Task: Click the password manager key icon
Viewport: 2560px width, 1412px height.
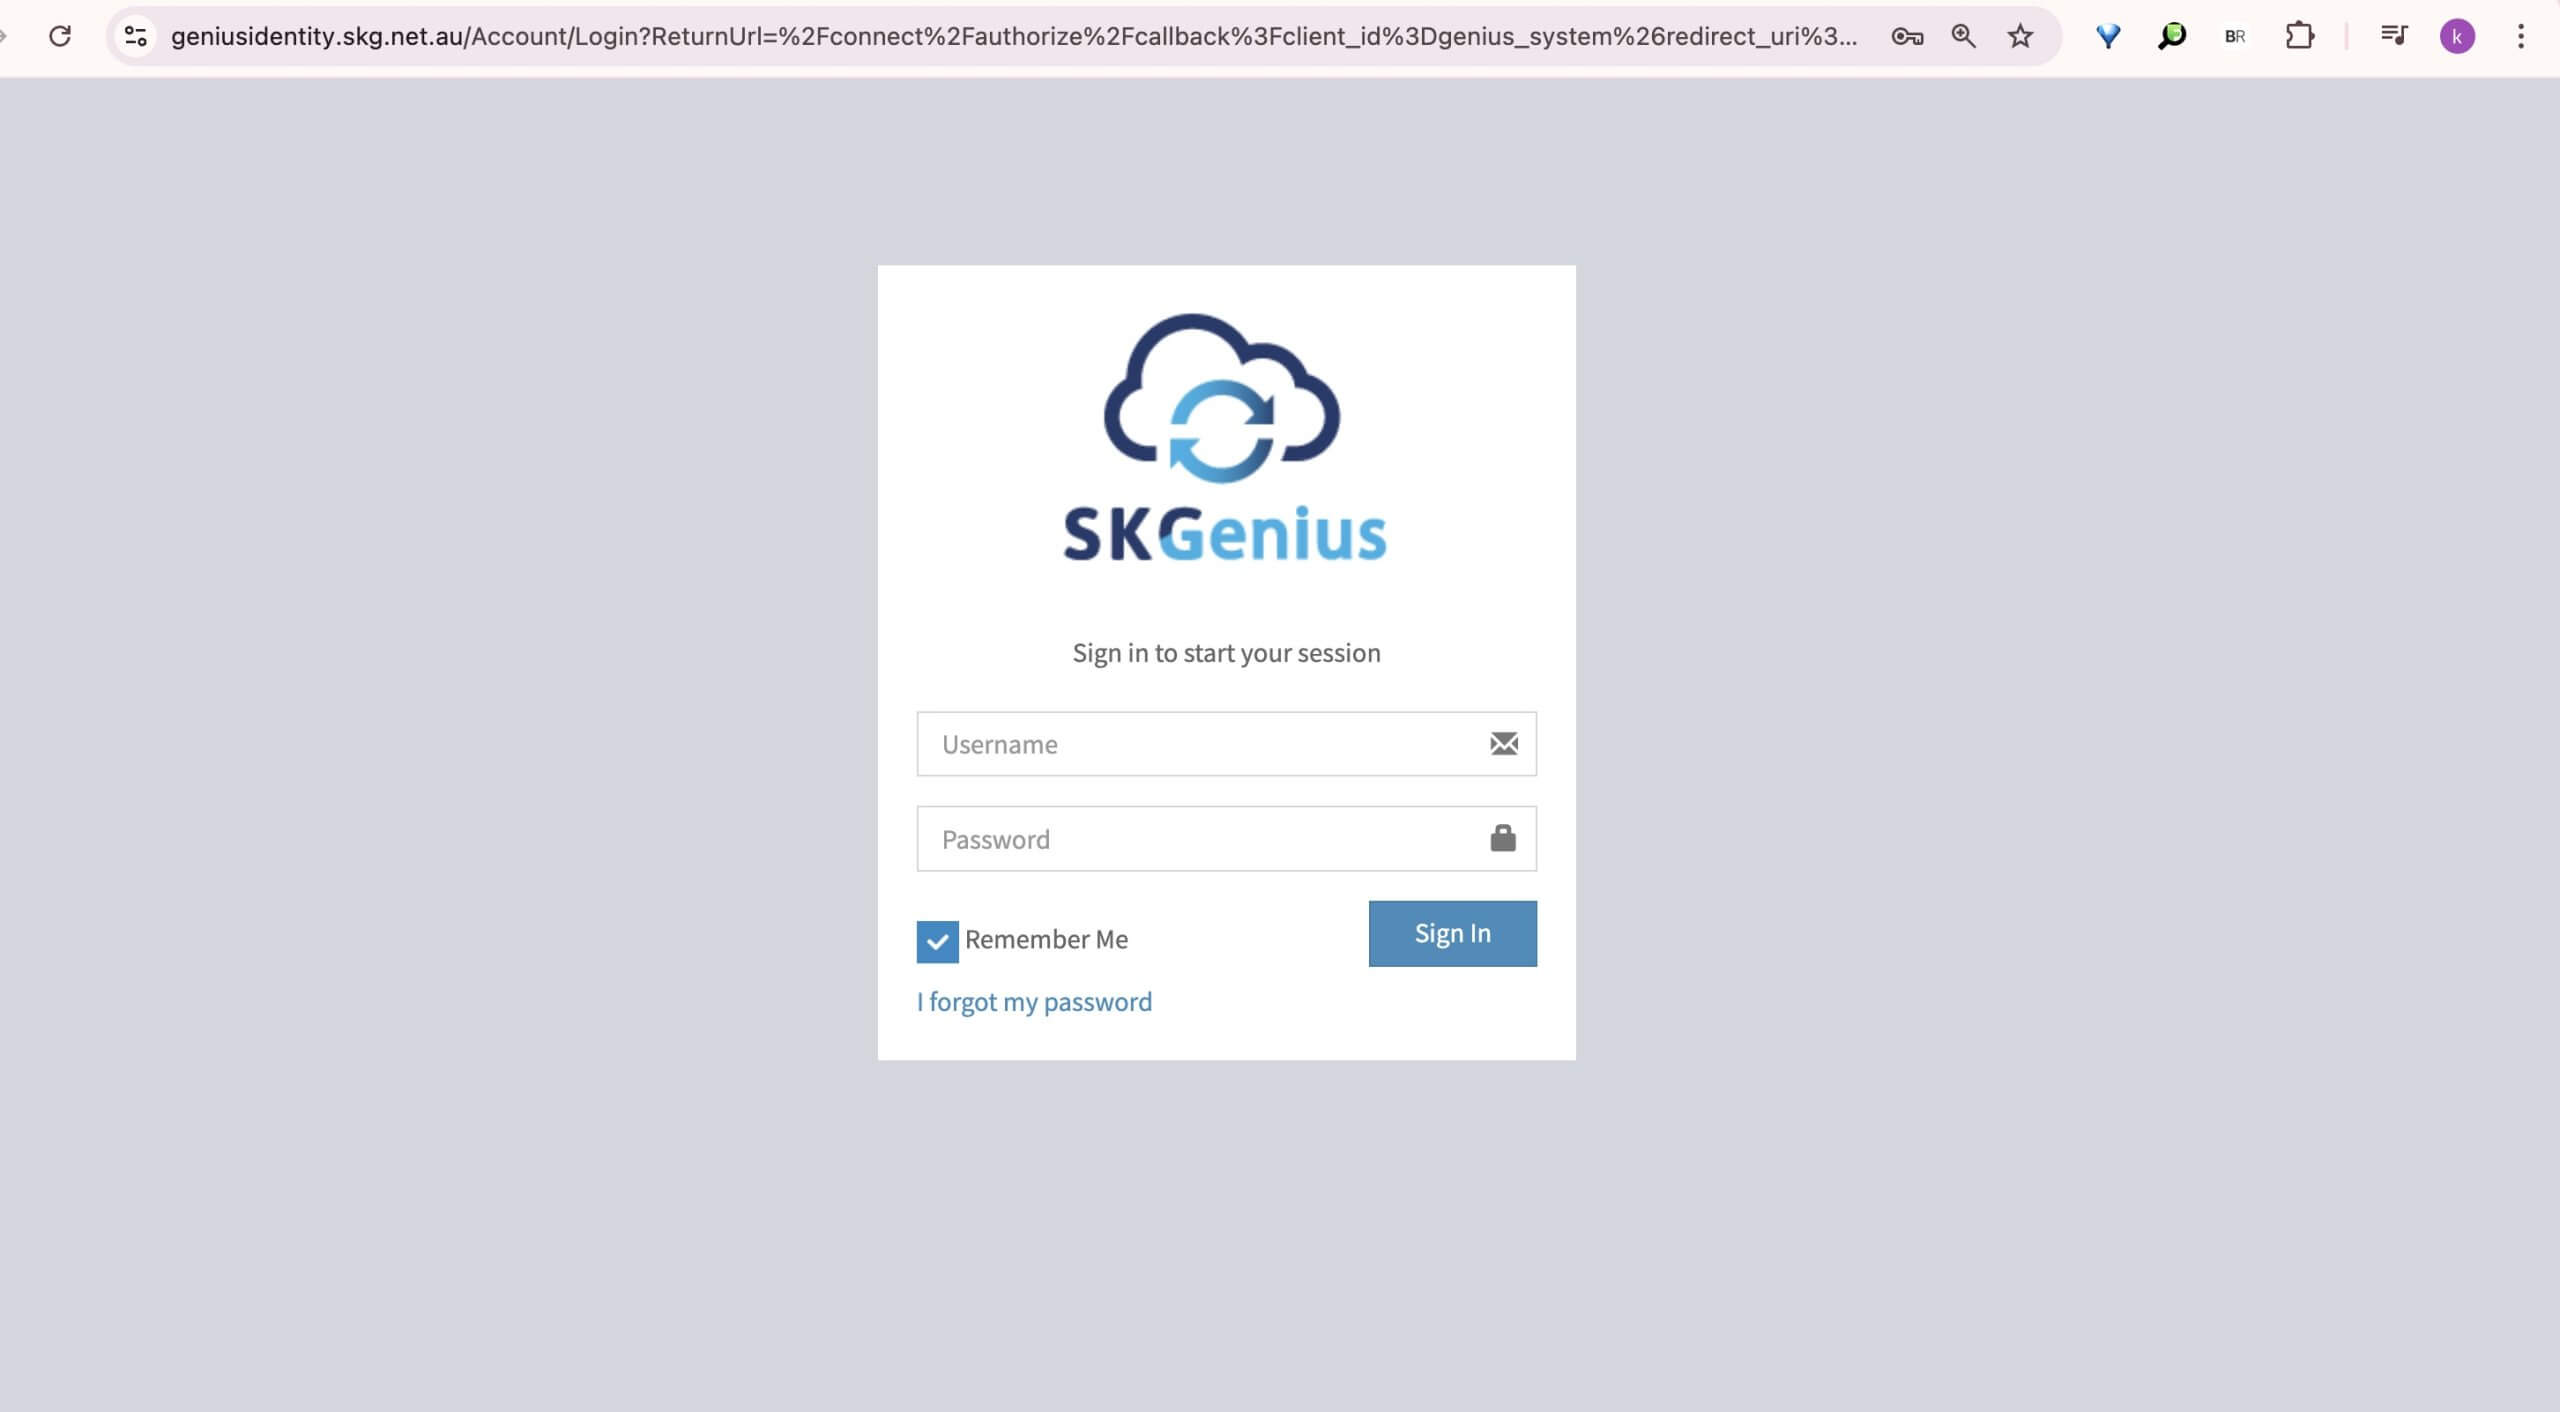Action: click(1907, 37)
